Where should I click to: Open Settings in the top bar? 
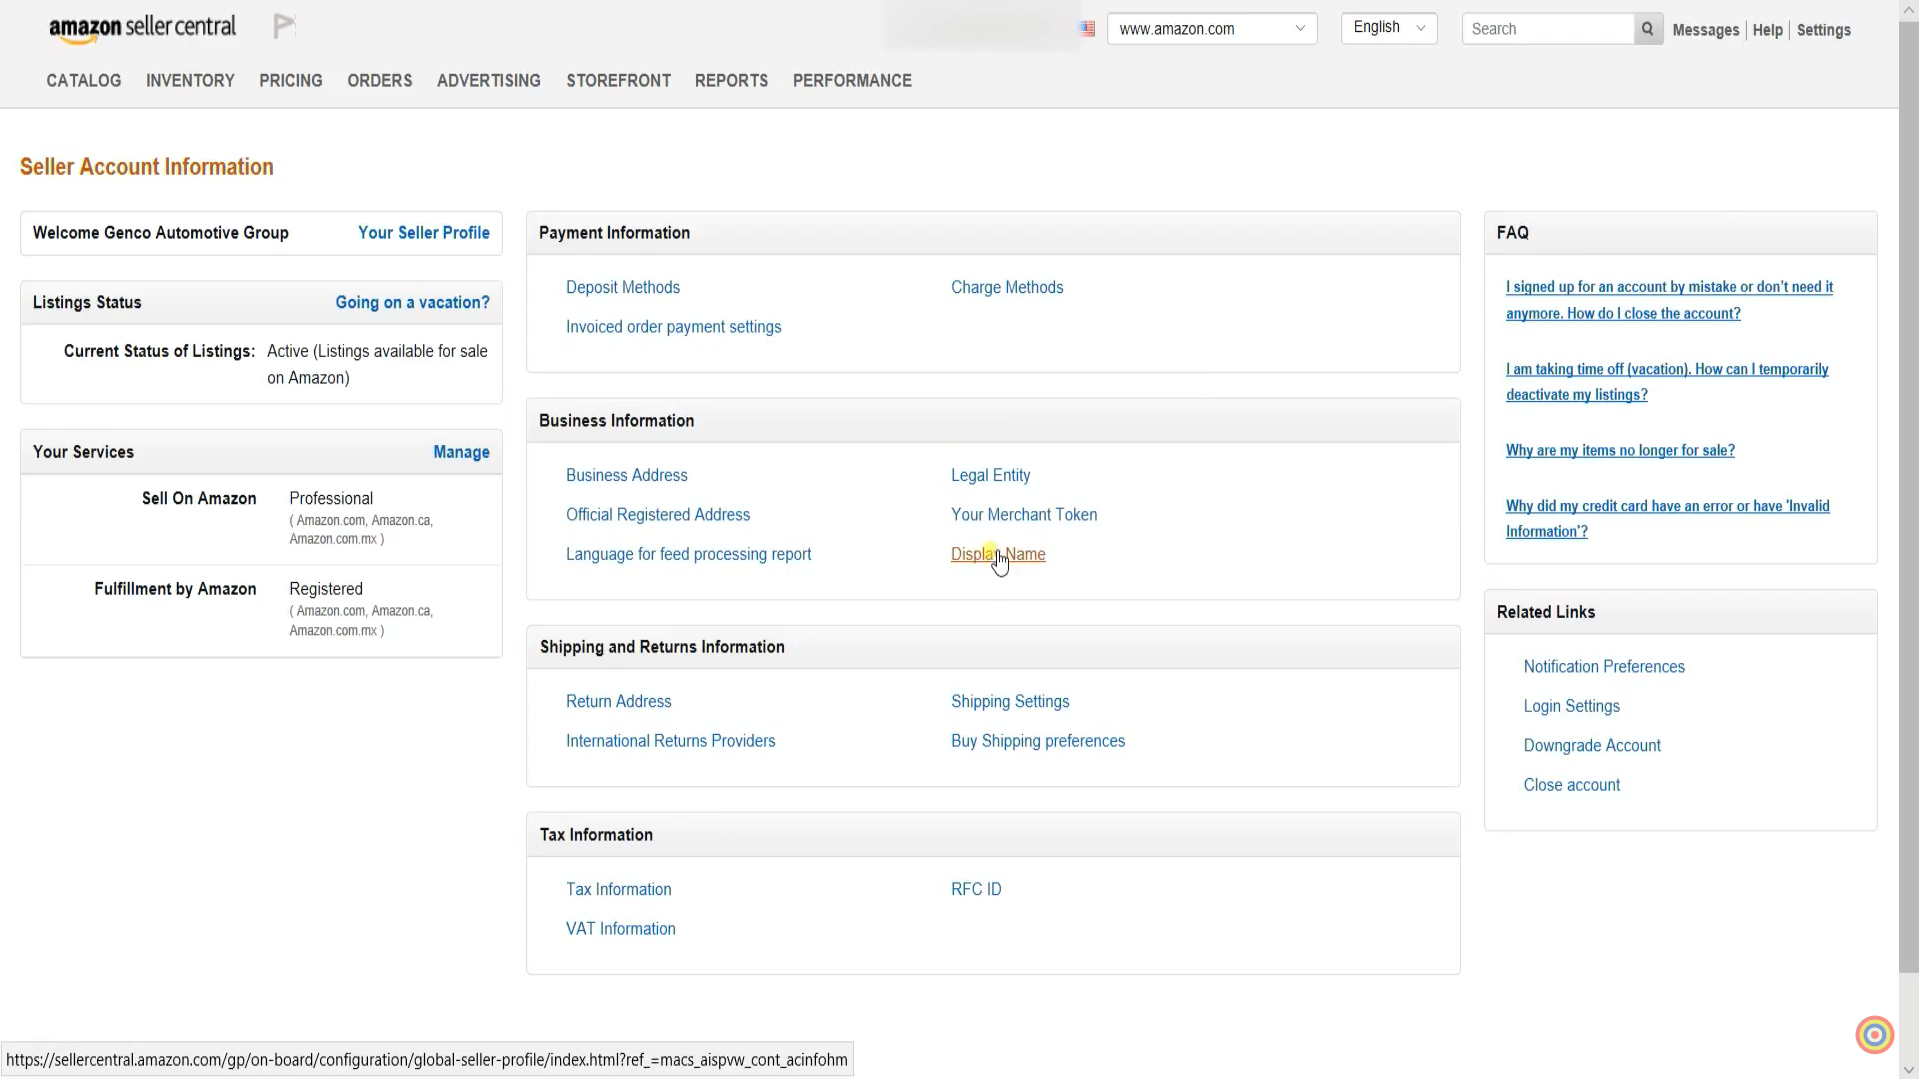coord(1824,30)
